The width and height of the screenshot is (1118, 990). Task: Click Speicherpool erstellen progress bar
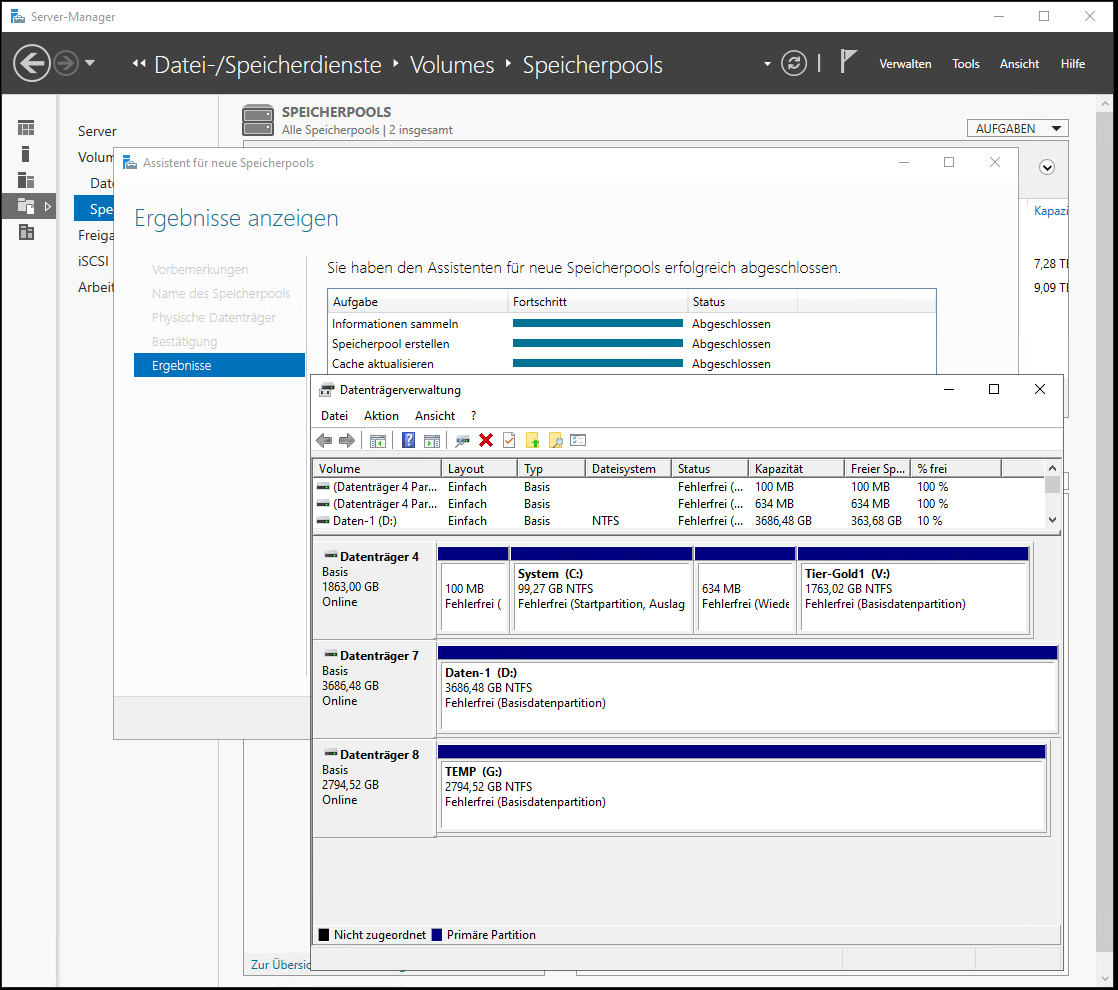click(598, 343)
